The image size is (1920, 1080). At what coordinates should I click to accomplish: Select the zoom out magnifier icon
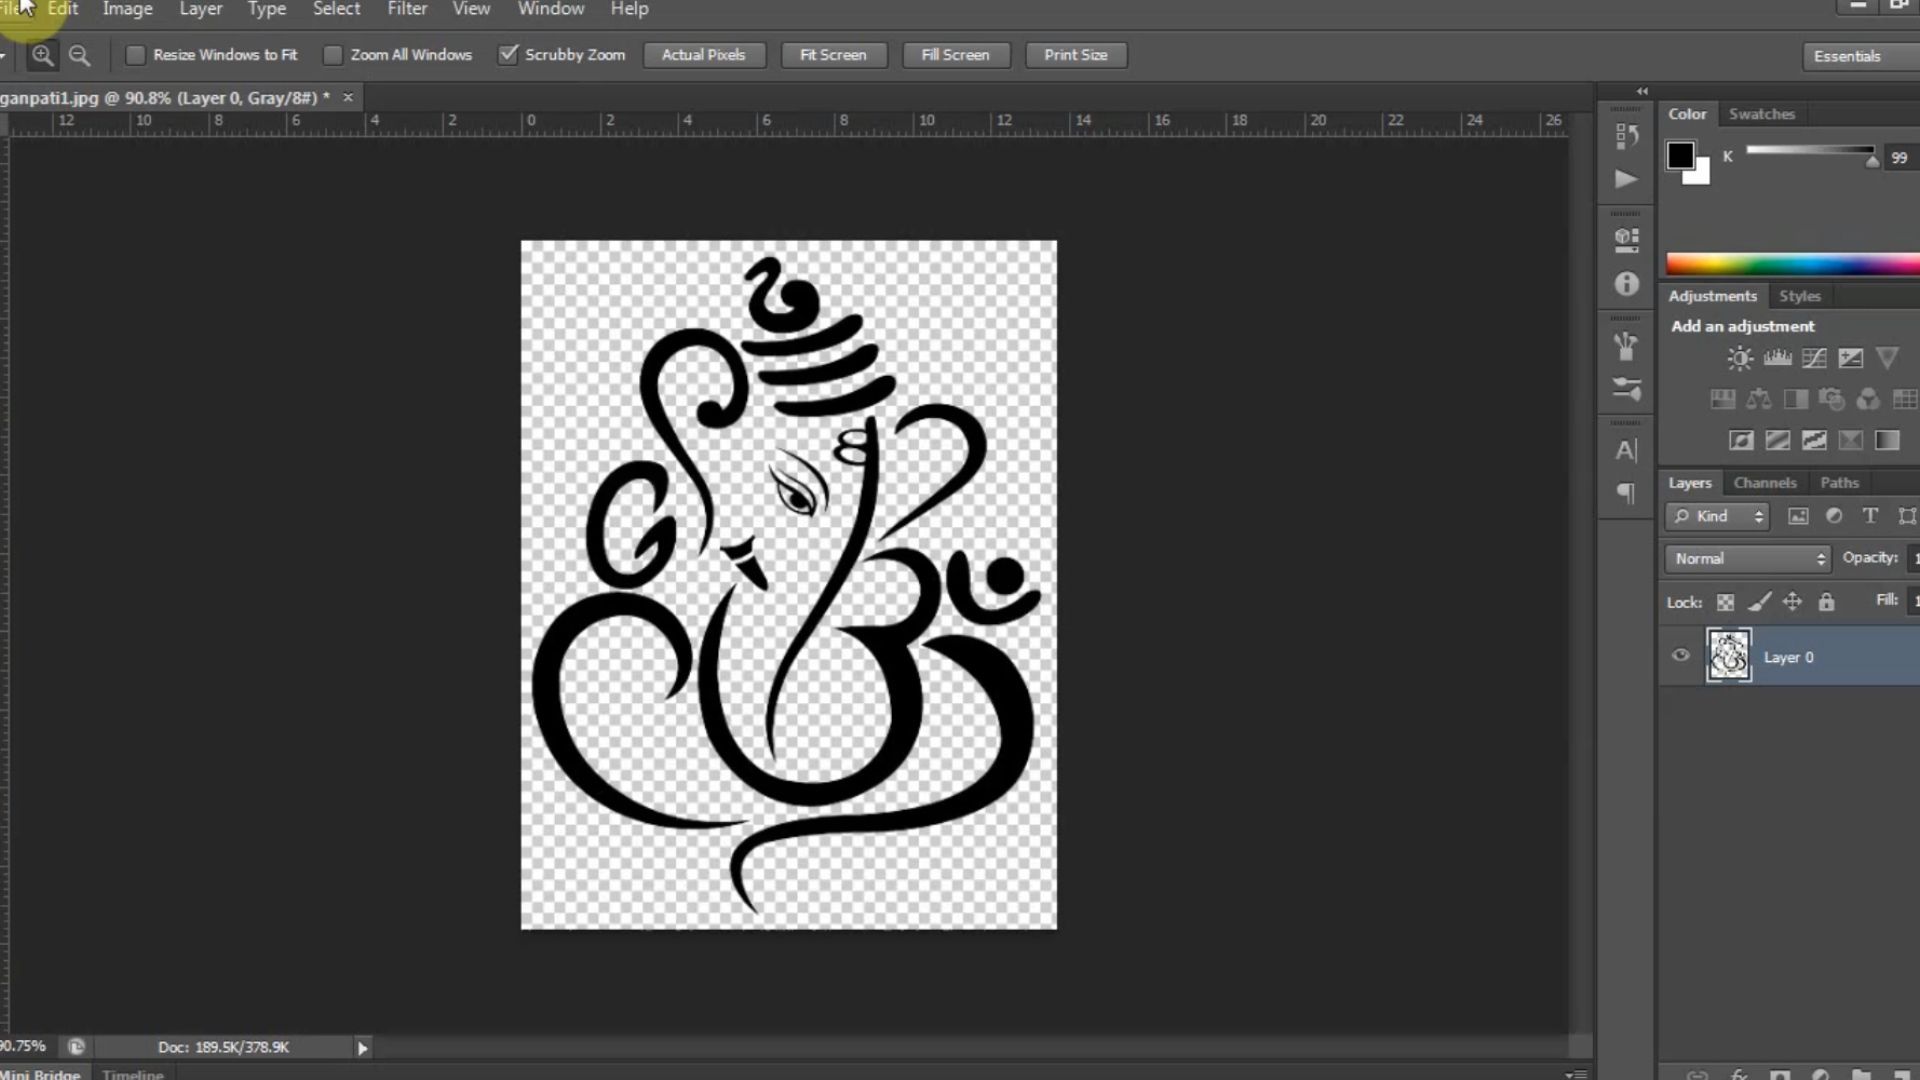click(x=79, y=55)
